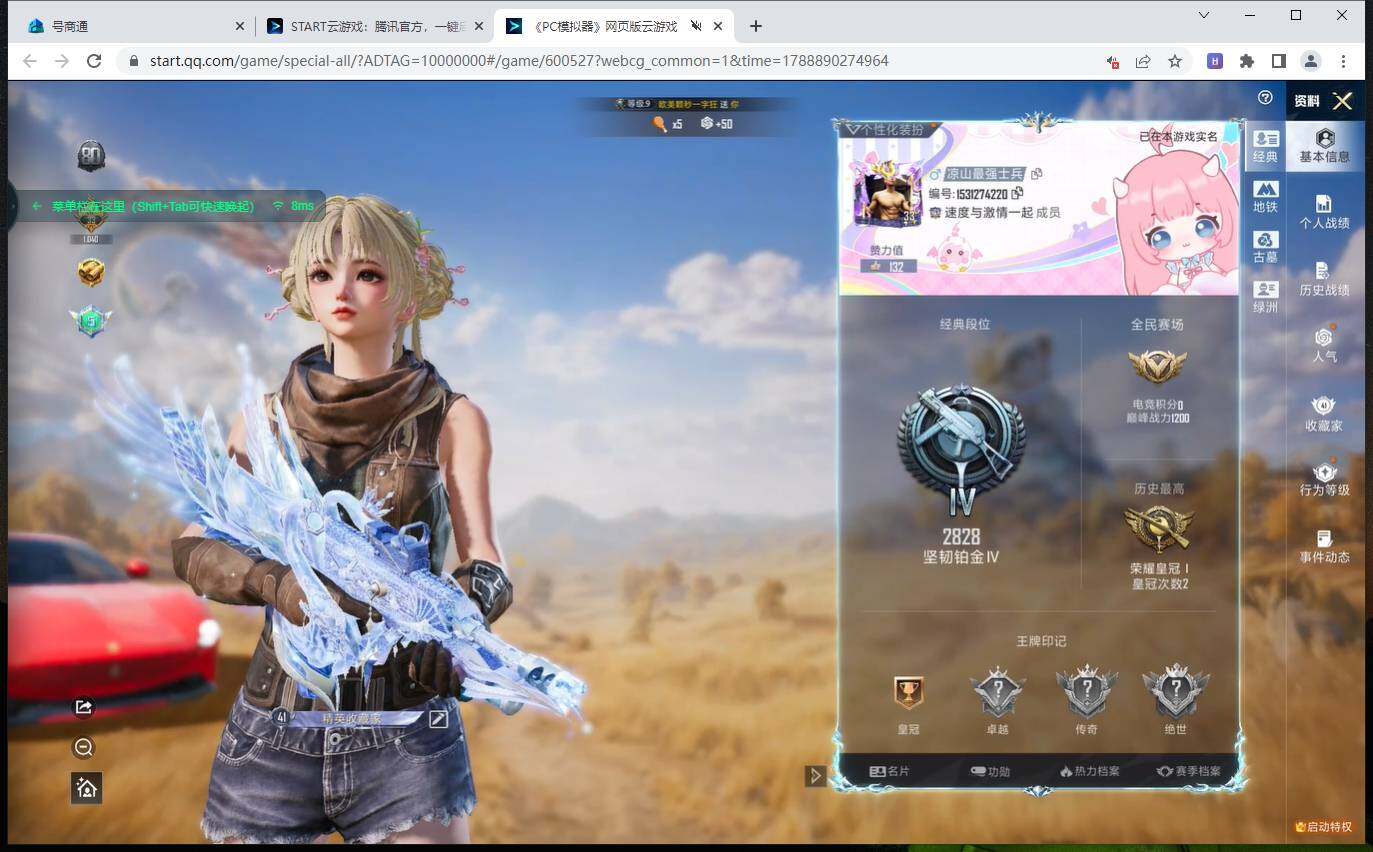Viewport: 1373px width, 852px height.
Task: Click the 8ms network latency indicator
Action: coord(293,206)
